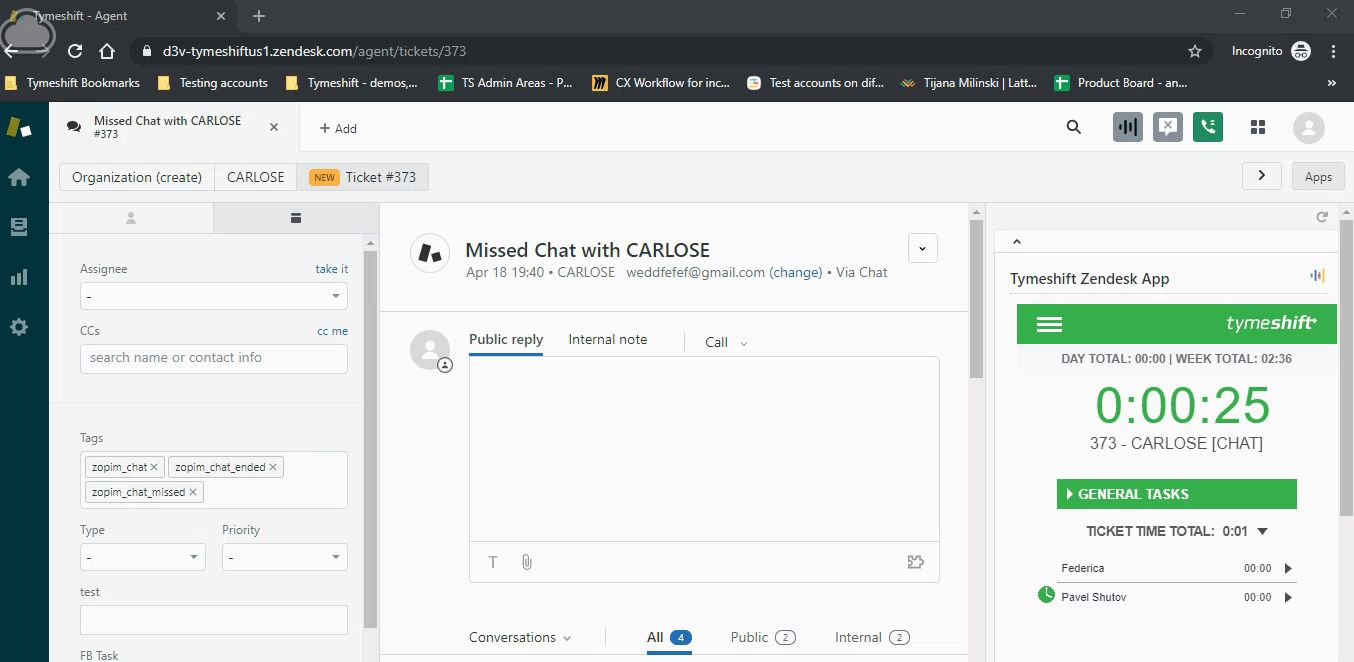1354x662 pixels.
Task: Show Public conversations tab
Action: 763,637
